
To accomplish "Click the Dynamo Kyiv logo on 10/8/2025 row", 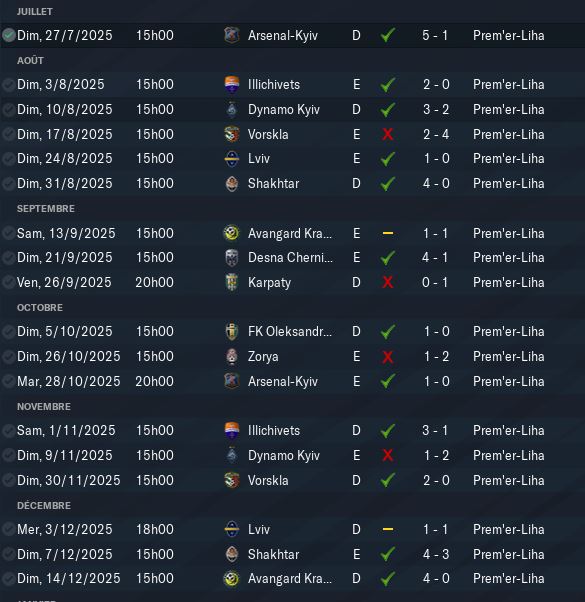I will 232,109.
